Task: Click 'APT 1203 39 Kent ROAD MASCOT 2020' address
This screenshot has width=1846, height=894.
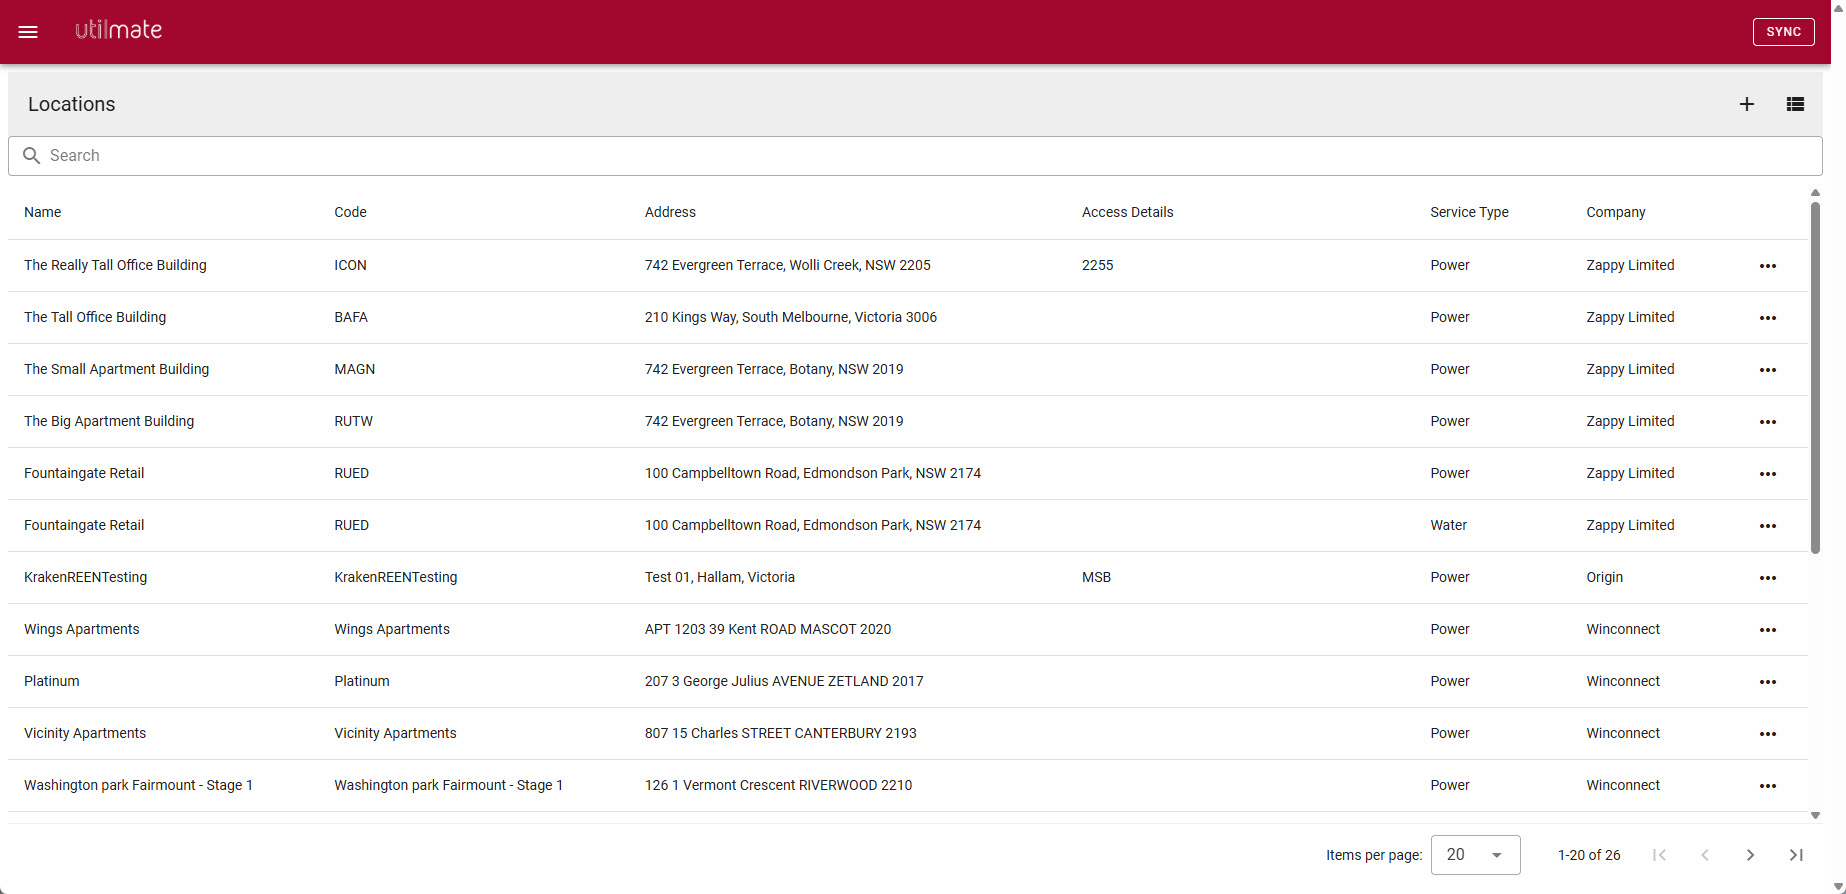Action: click(x=768, y=629)
